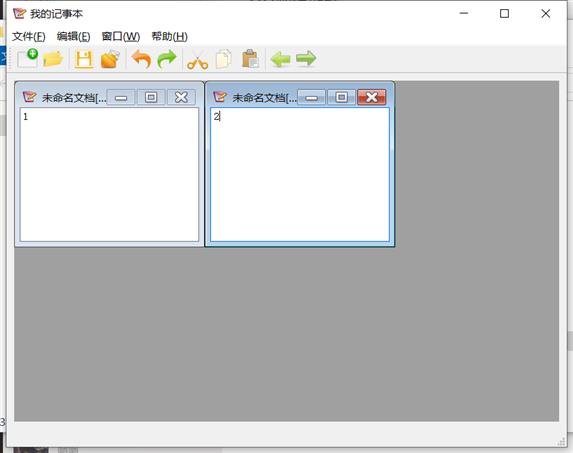Open the 帮助(H) menu
This screenshot has height=453, width=573.
coord(170,36)
